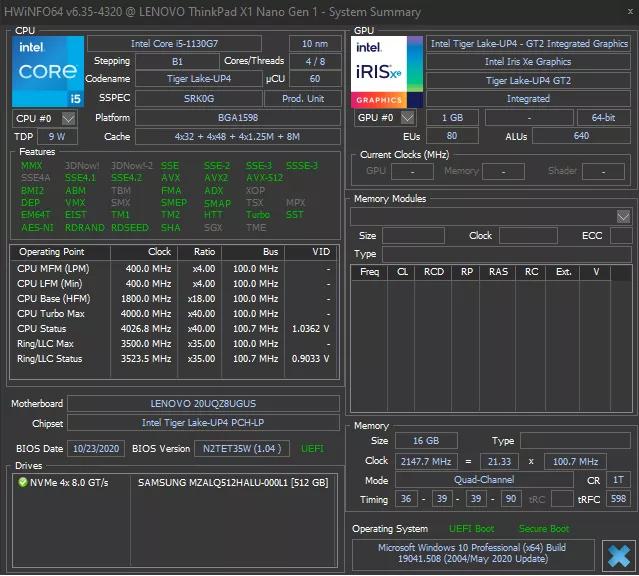This screenshot has height=576, width=639.
Task: Click the Intel Iris Xe Graphics logo
Action: pyautogui.click(x=387, y=72)
